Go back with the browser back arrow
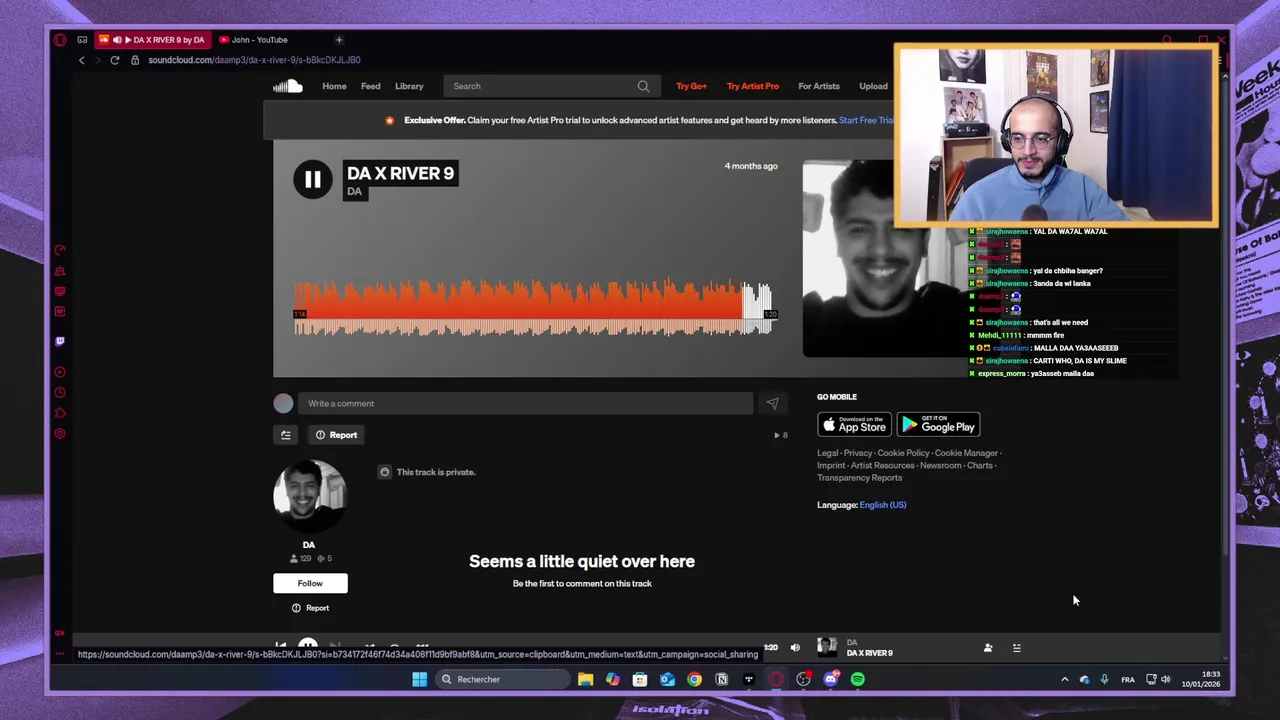The height and width of the screenshot is (720, 1280). [x=82, y=60]
